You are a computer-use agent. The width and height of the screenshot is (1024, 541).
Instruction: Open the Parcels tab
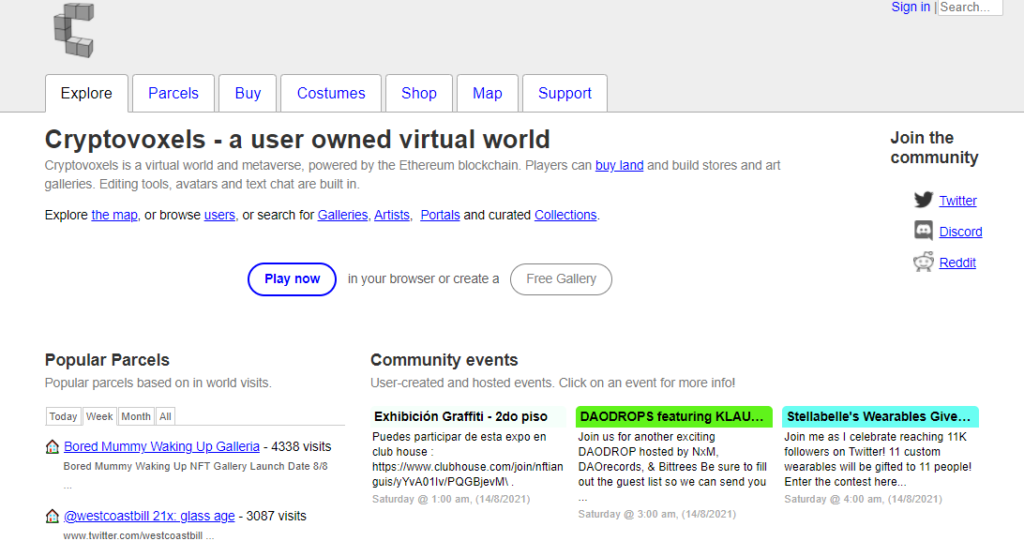173,93
